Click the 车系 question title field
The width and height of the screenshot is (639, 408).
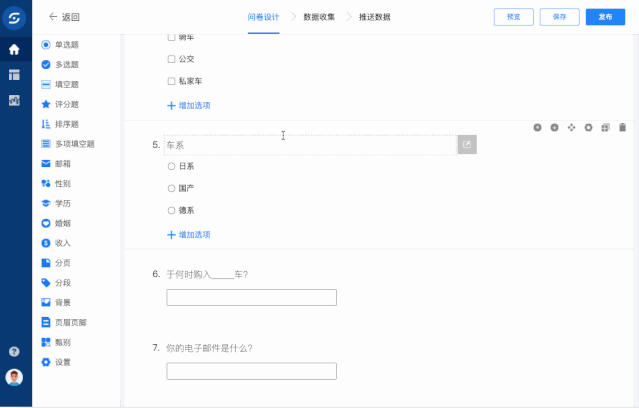click(310, 145)
